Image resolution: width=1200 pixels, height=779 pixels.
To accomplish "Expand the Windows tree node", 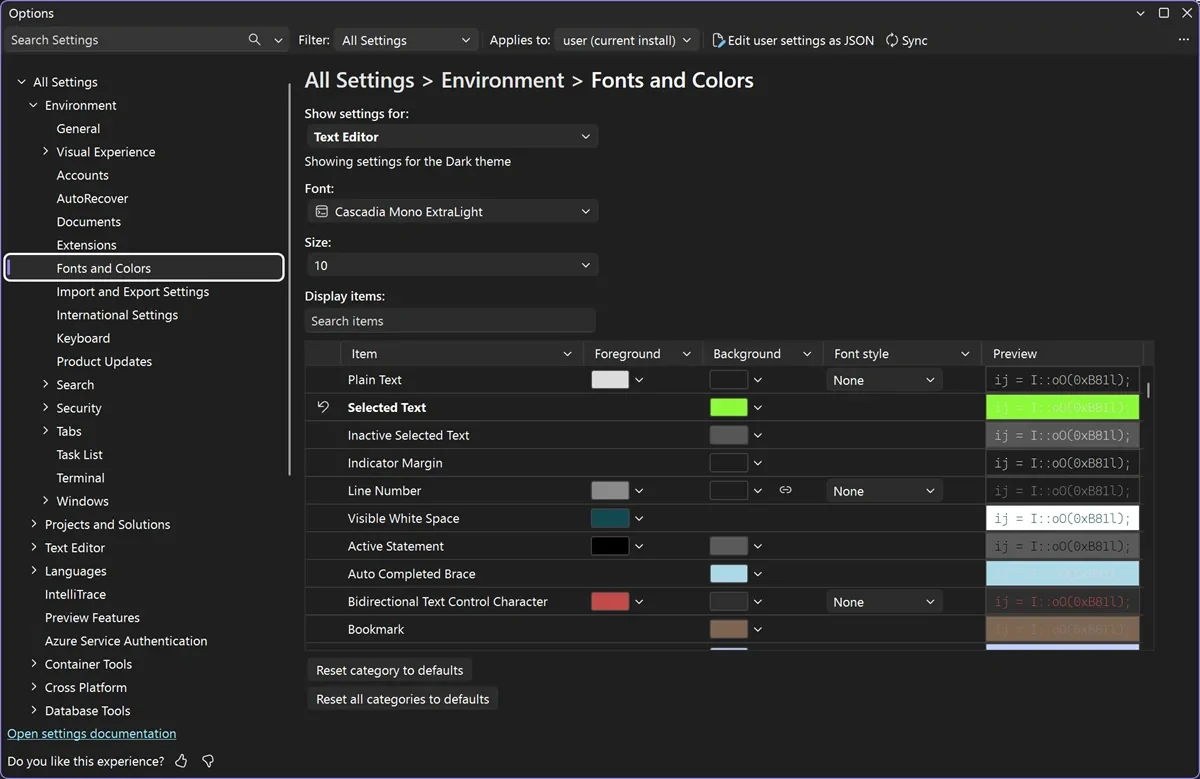I will [46, 501].
